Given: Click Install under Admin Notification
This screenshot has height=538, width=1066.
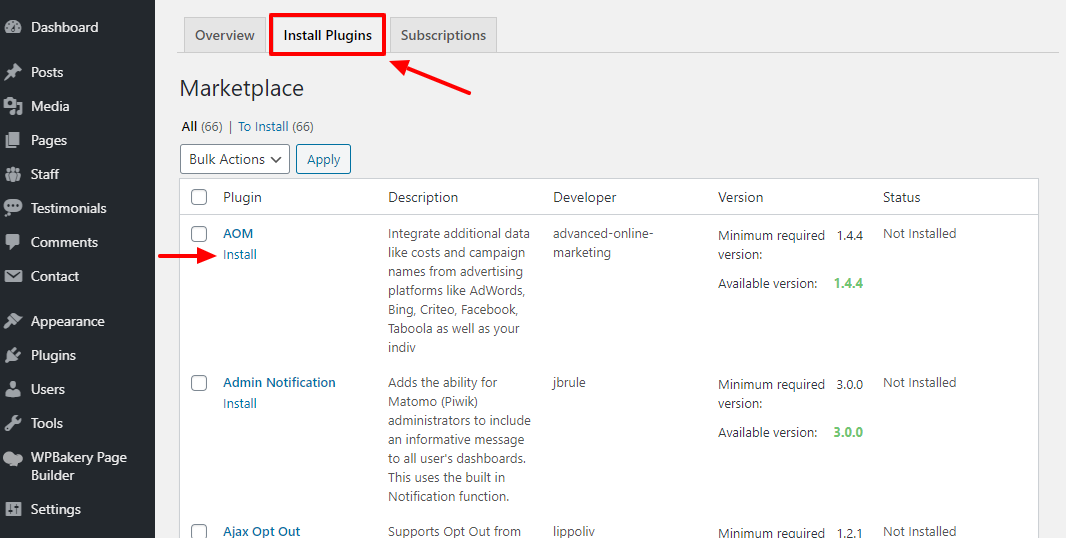Looking at the screenshot, I should click(240, 403).
